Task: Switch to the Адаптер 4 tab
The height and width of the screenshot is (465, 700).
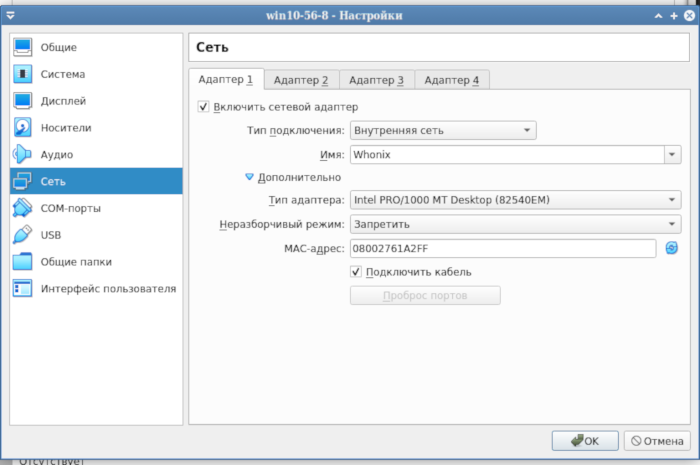Action: 451,80
